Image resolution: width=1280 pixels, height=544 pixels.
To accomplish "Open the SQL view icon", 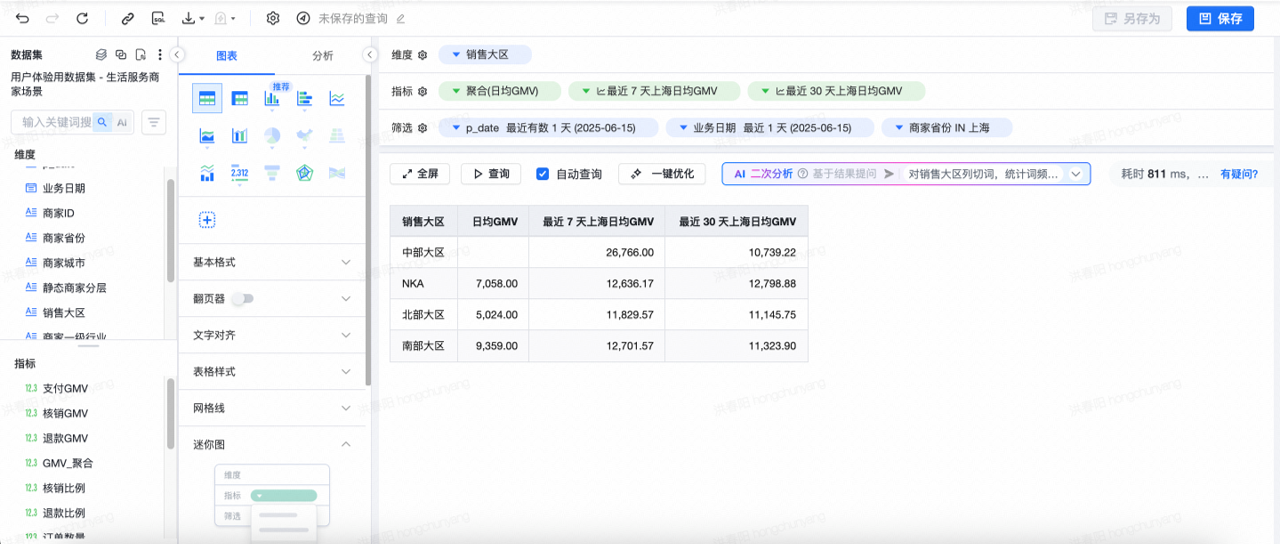I will coord(158,18).
